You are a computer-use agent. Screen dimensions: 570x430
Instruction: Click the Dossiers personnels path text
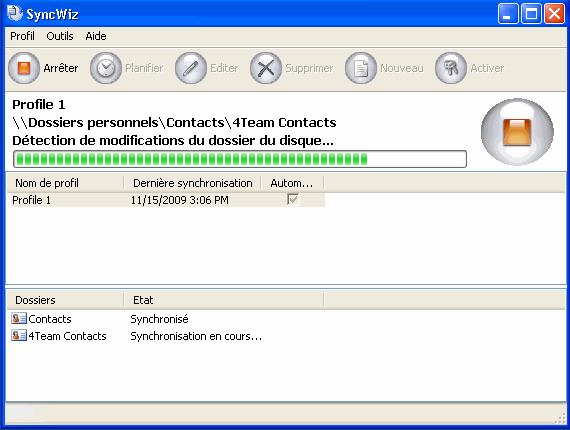[x=174, y=122]
